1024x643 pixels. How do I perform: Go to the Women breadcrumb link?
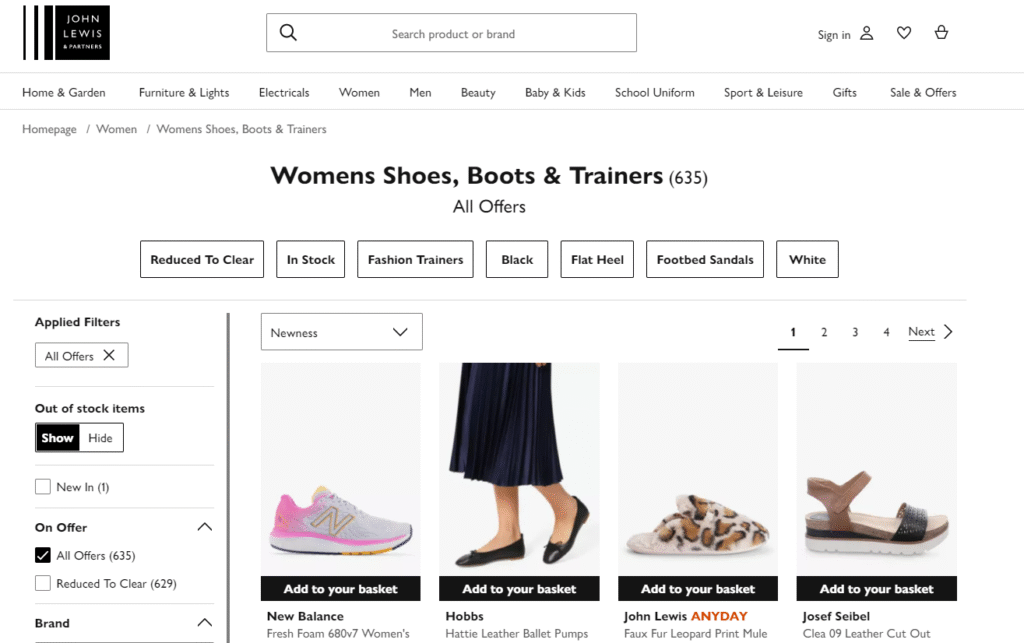pyautogui.click(x=117, y=129)
